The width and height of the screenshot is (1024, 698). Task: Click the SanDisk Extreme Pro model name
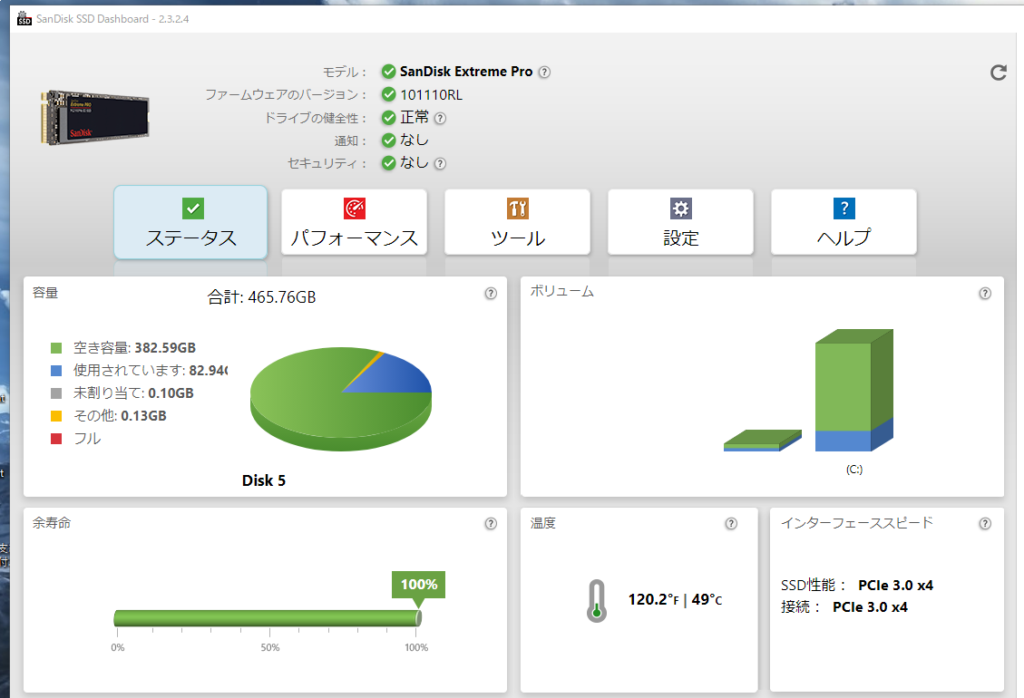click(466, 72)
